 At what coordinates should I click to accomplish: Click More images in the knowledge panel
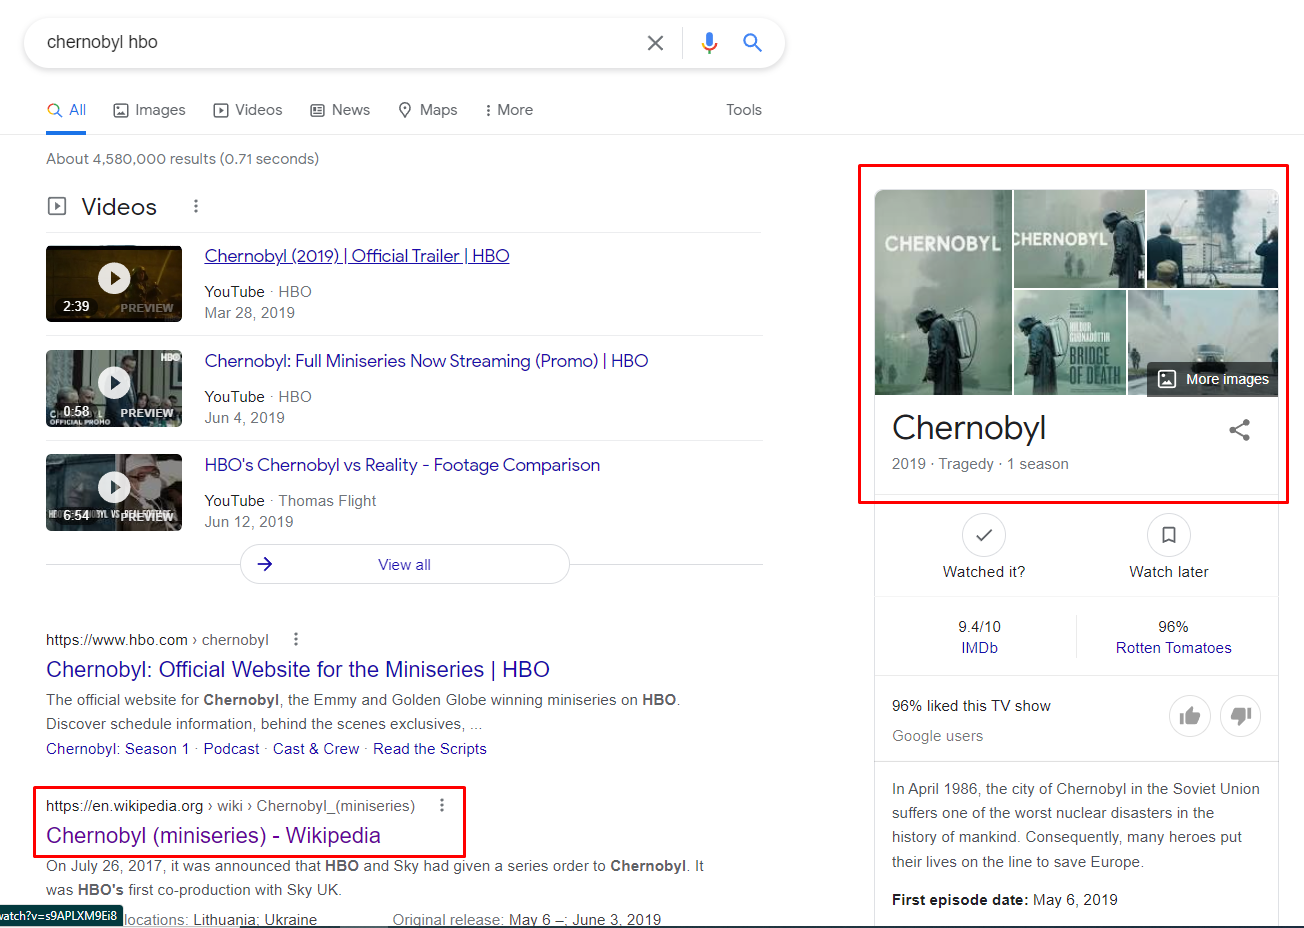pos(1213,379)
